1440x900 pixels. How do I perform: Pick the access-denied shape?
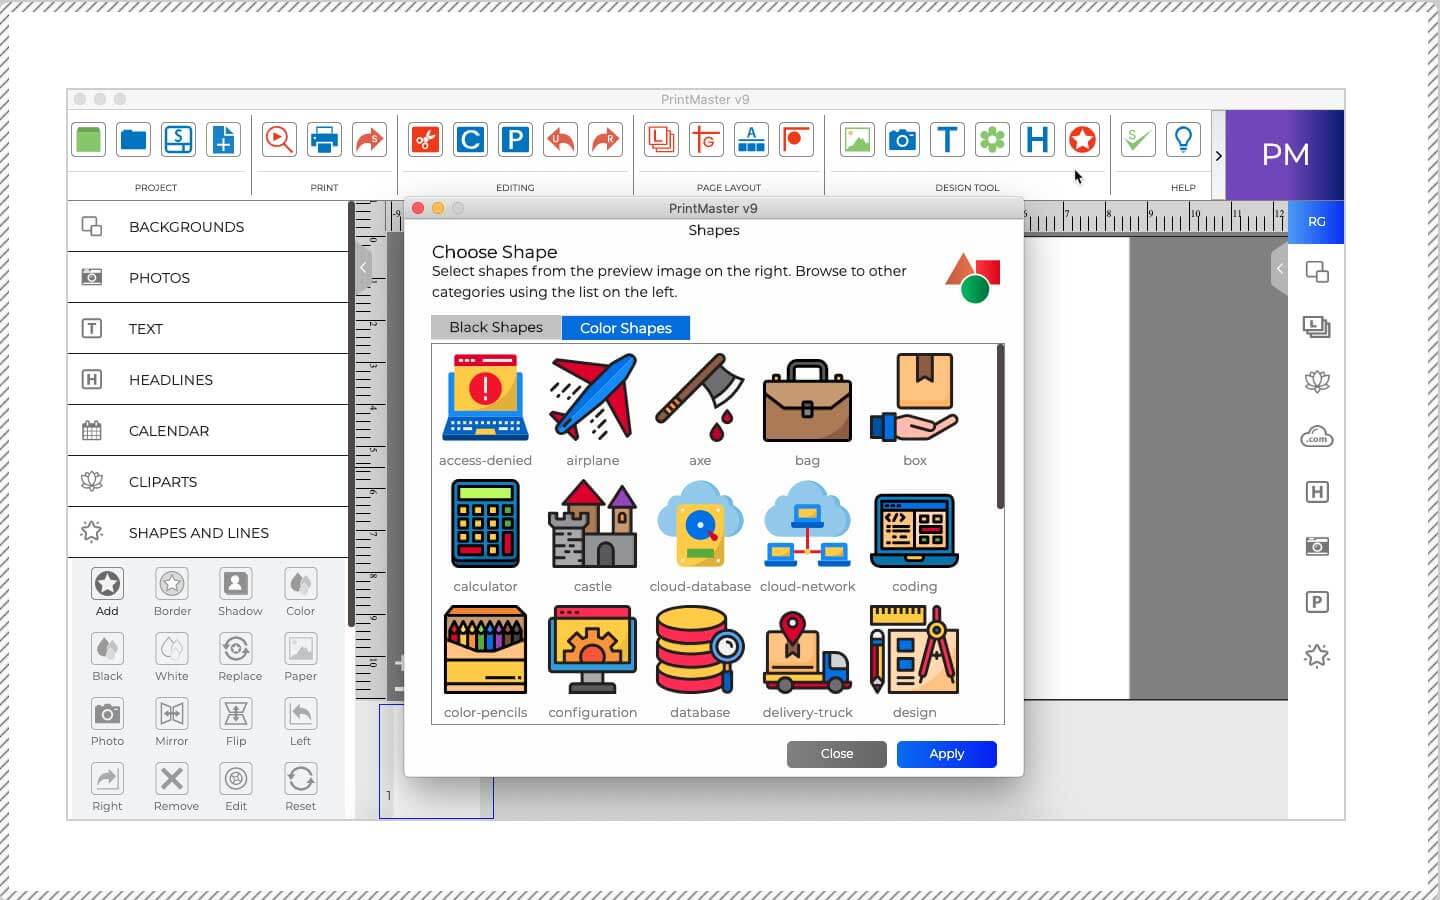(485, 398)
